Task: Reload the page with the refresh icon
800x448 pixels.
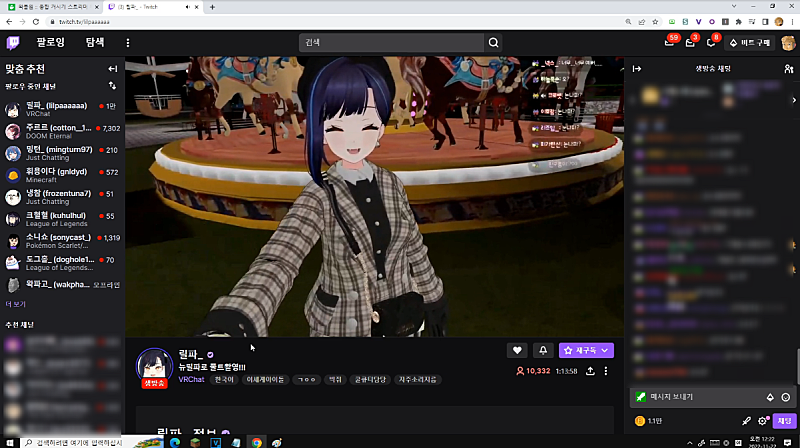Action: pos(36,22)
